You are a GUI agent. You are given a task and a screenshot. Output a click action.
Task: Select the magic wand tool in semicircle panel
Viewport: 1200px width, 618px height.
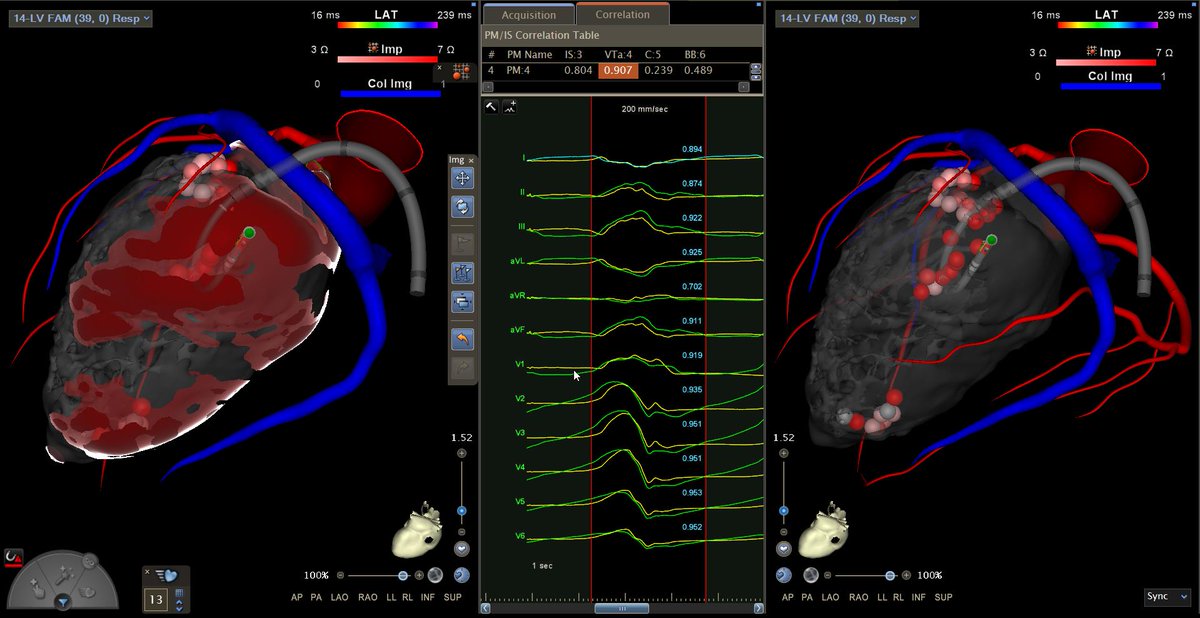click(64, 574)
